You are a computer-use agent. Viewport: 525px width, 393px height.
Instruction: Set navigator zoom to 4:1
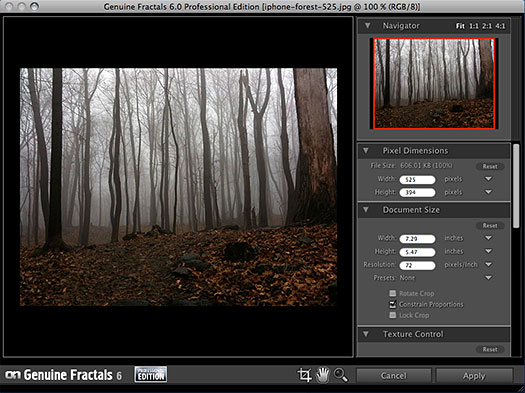click(500, 26)
